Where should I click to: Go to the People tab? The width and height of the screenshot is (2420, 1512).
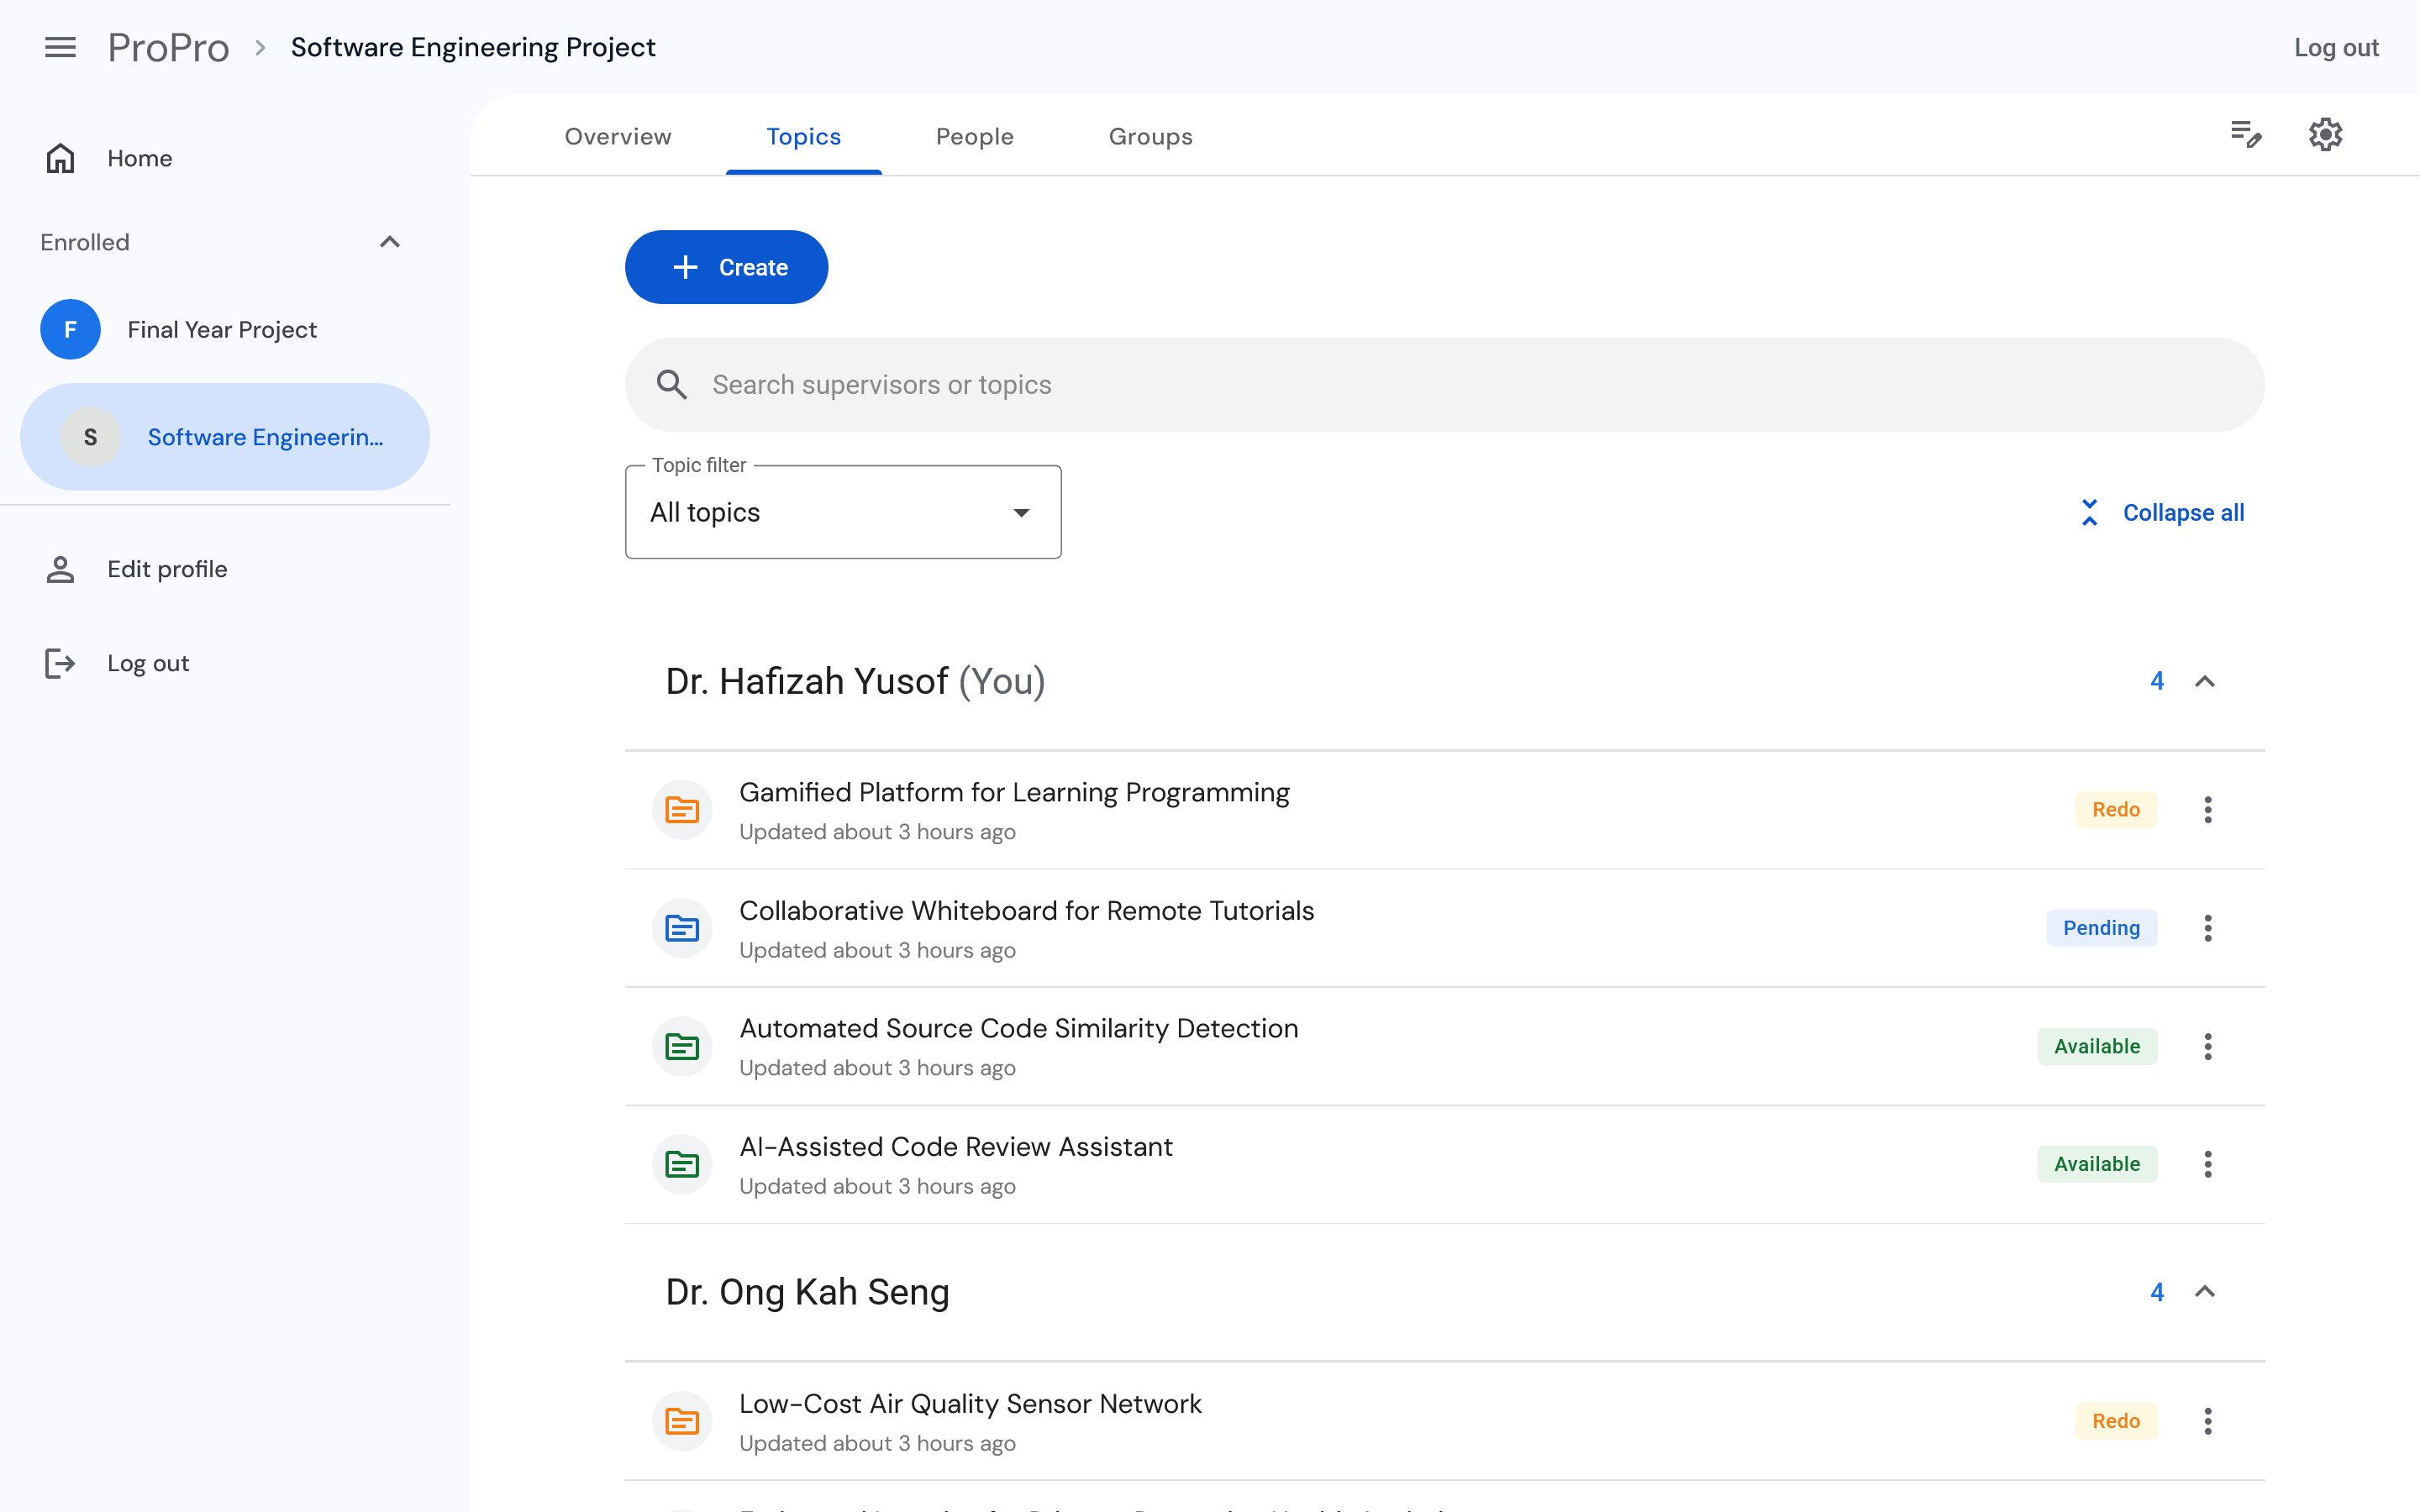(x=975, y=136)
